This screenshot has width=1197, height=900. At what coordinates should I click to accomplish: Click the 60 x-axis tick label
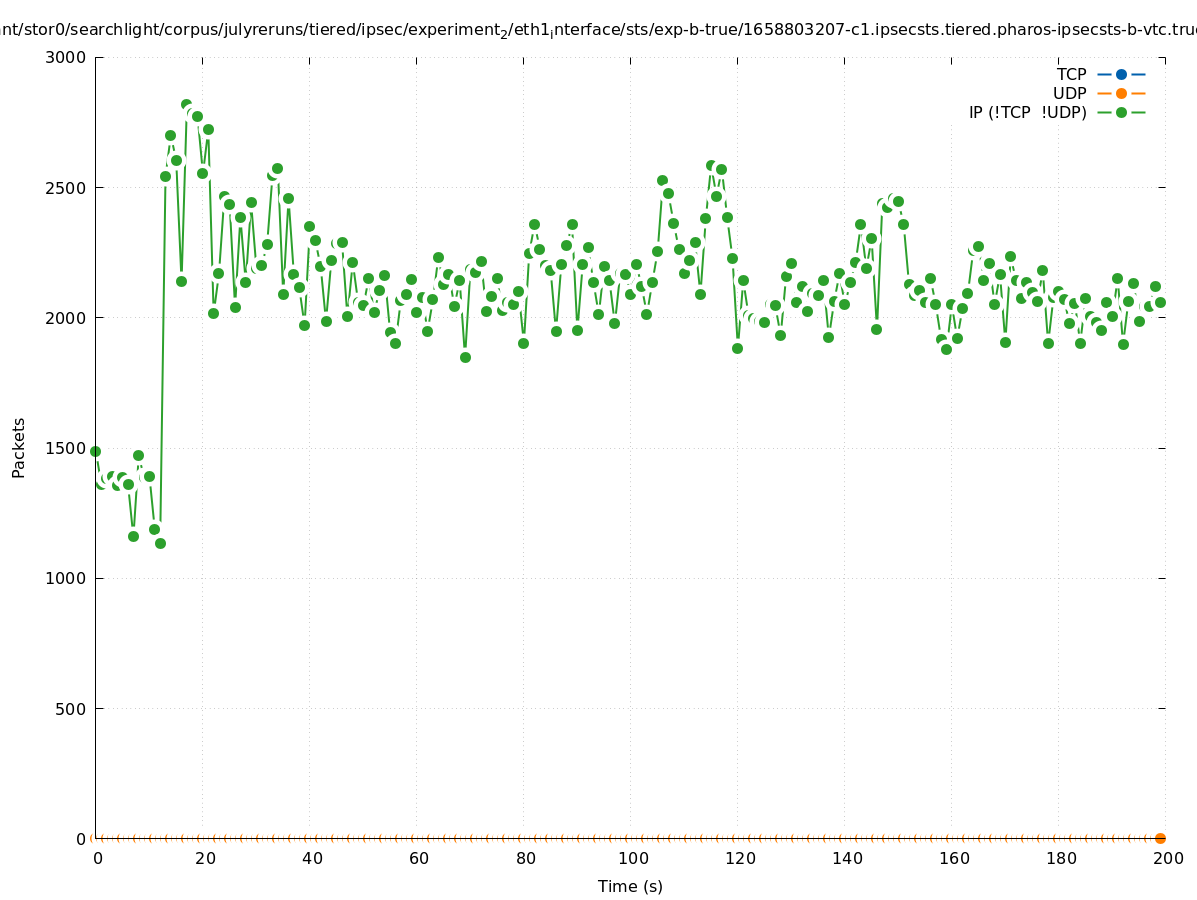coord(418,858)
